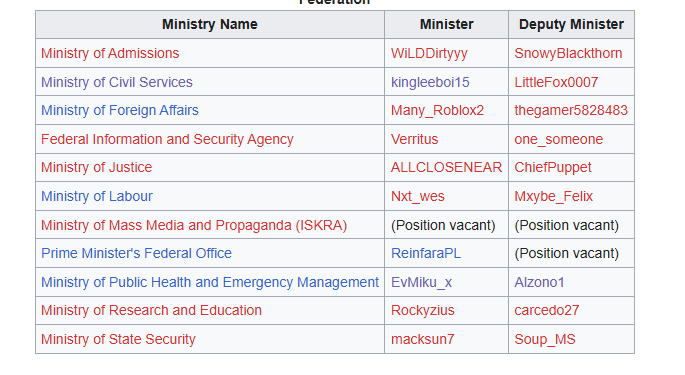This screenshot has height=375, width=685.
Task: Click Ministry of Research and Education link
Action: click(x=151, y=310)
